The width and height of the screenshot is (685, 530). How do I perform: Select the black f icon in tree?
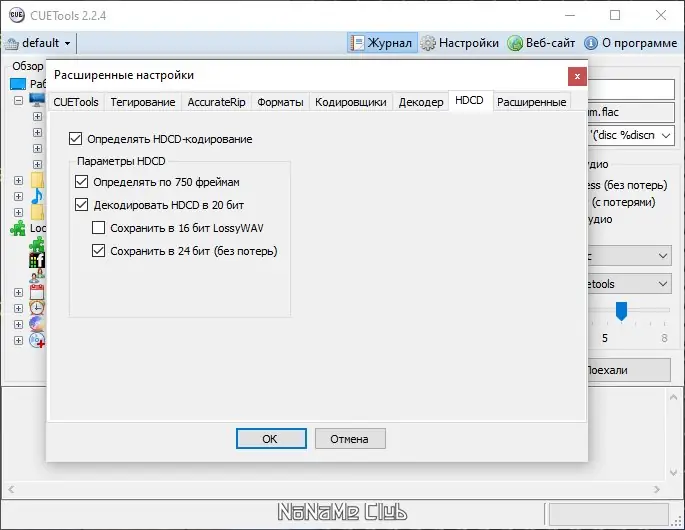37,260
